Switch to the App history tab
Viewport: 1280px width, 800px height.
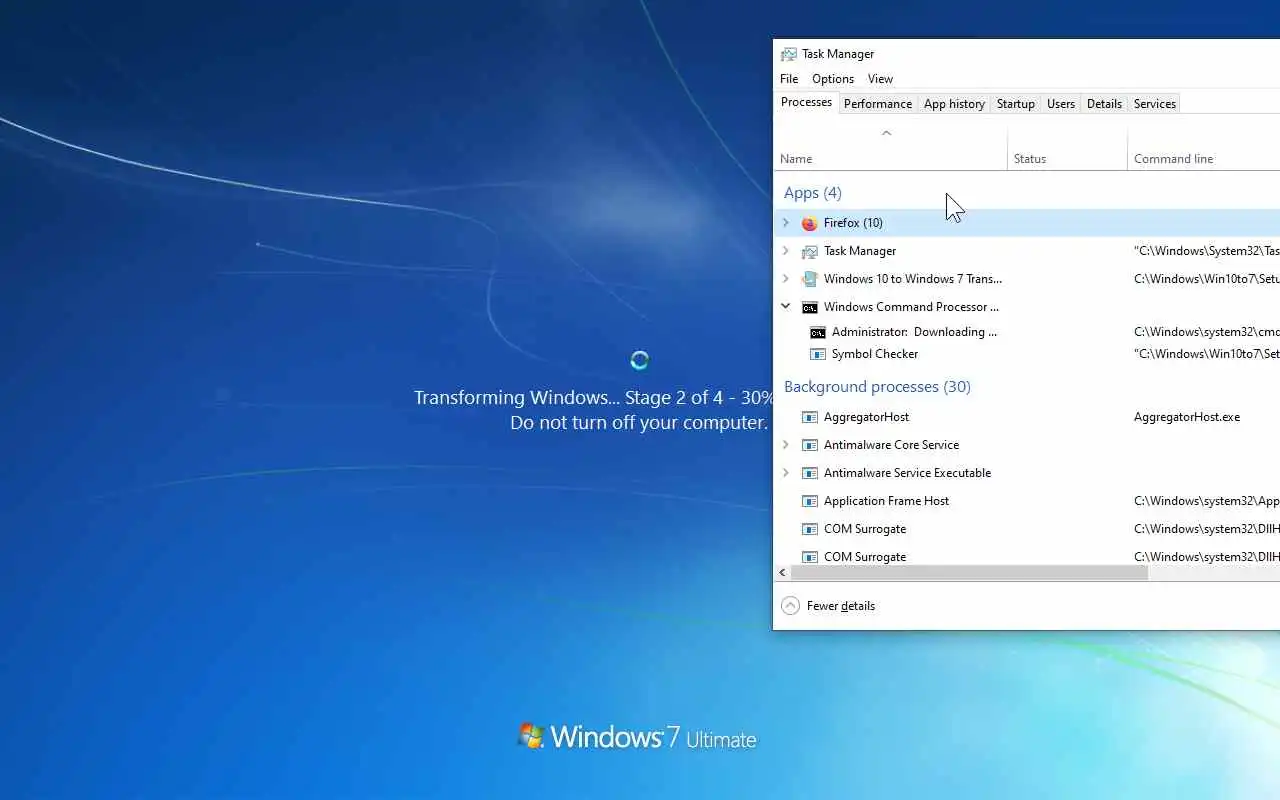[x=954, y=104]
